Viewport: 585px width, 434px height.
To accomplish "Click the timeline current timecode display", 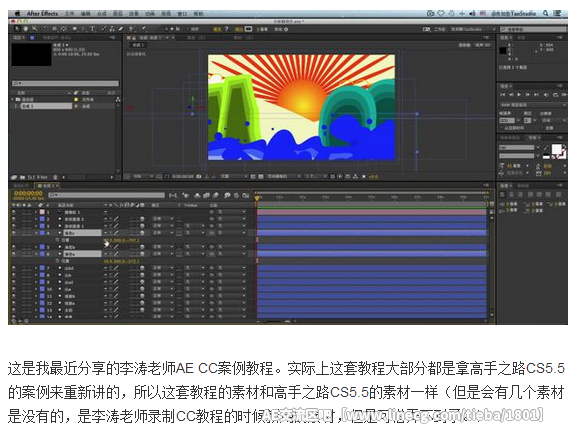I will (x=28, y=193).
